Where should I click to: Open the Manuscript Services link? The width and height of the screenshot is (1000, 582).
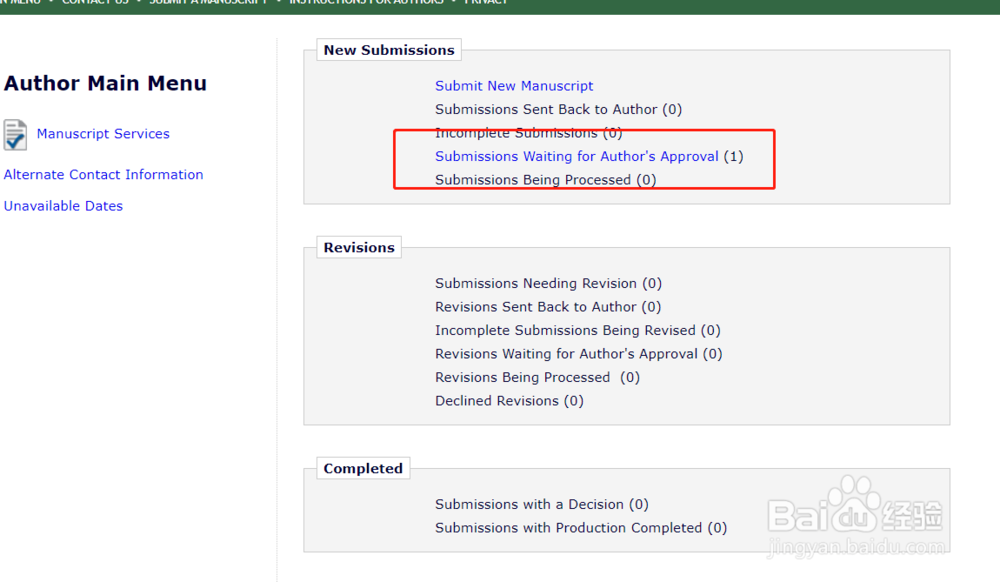(103, 134)
